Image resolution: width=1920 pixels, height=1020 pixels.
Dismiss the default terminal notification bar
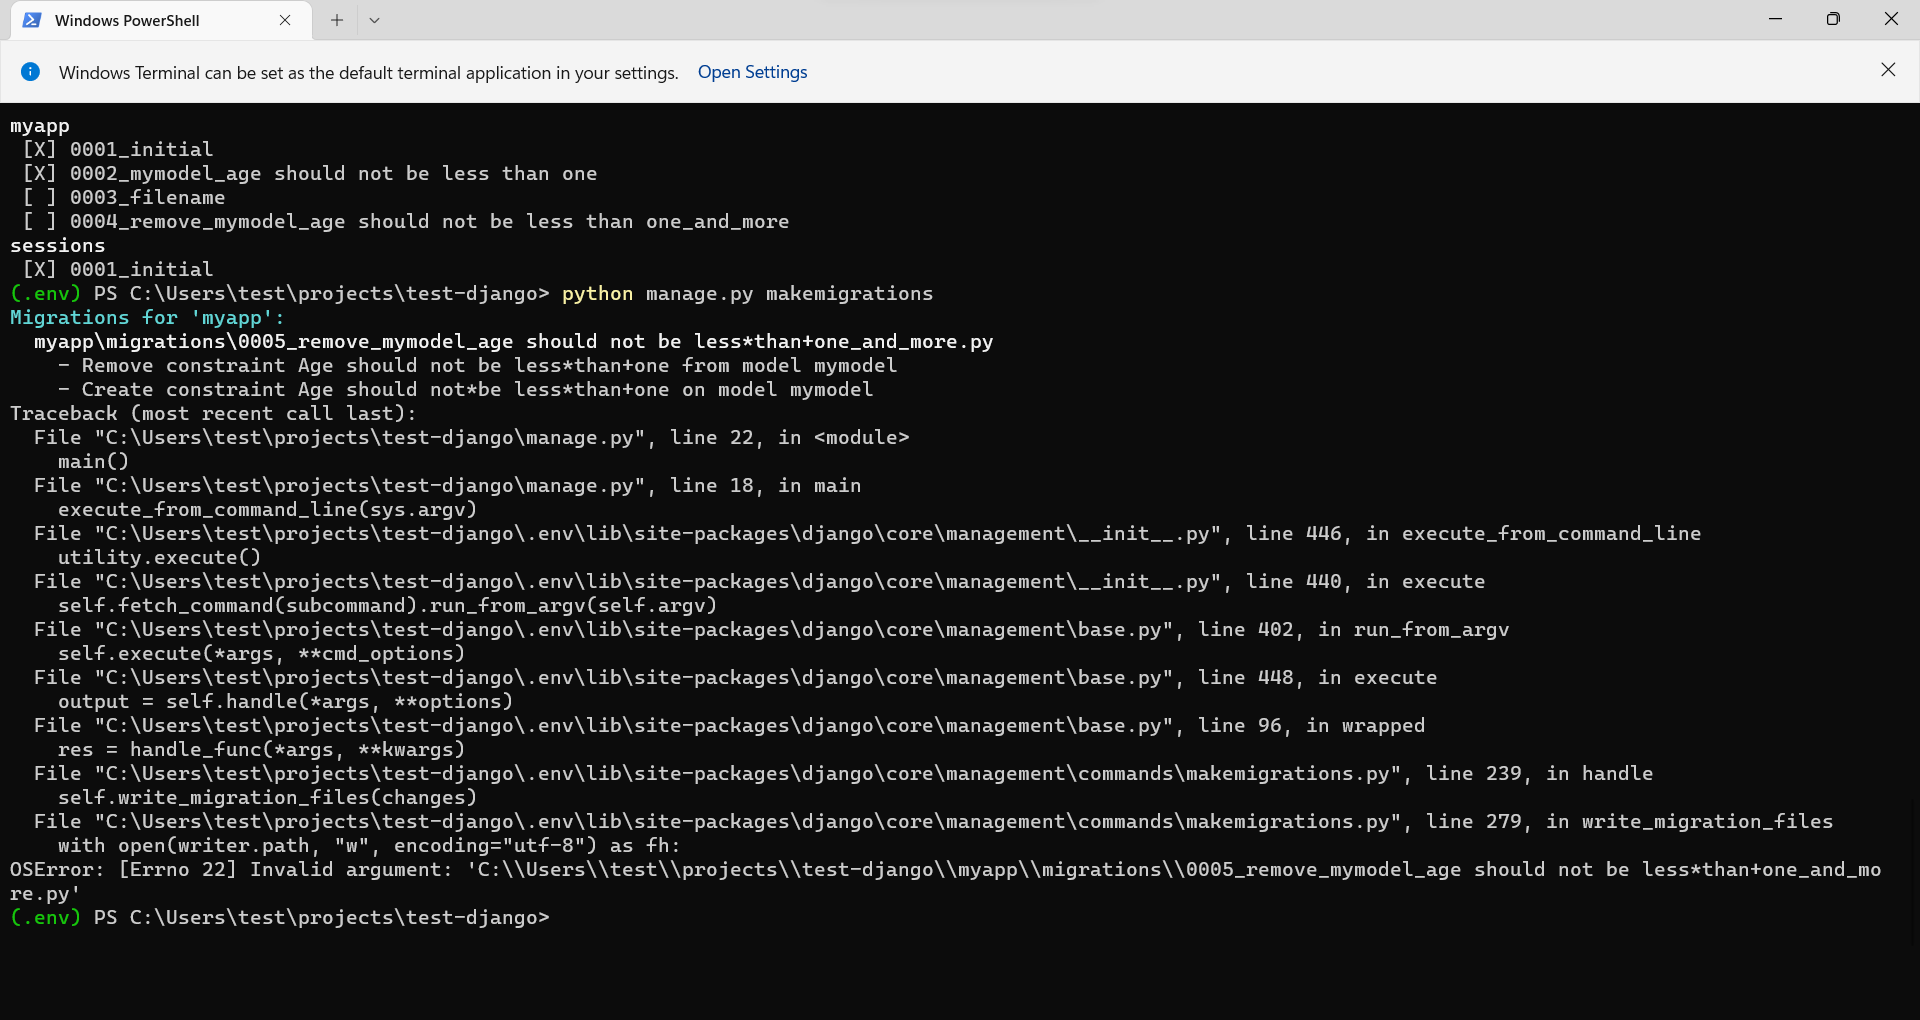point(1888,70)
